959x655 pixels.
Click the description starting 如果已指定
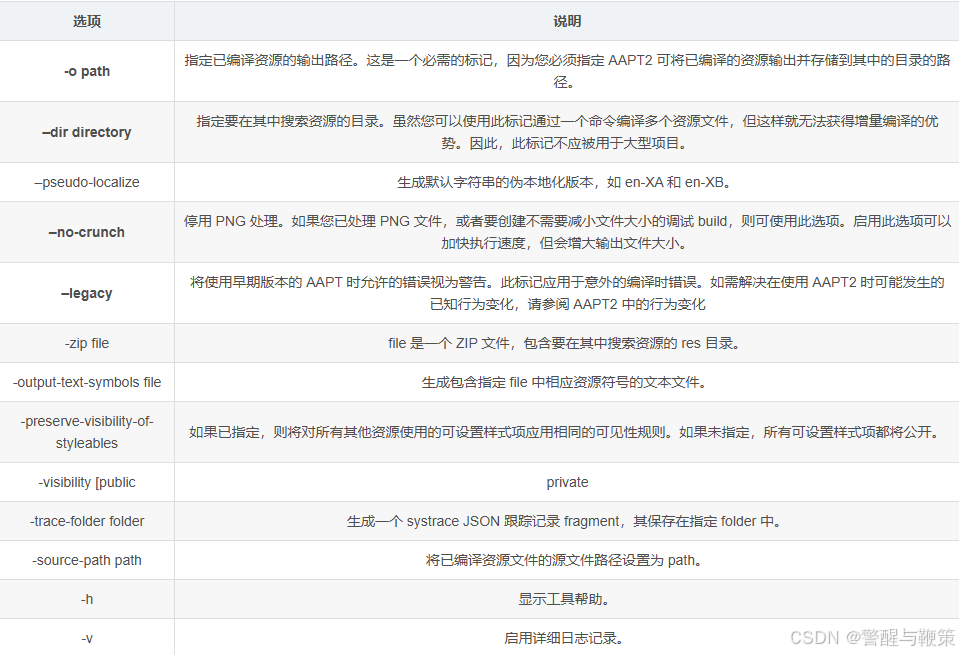[567, 432]
